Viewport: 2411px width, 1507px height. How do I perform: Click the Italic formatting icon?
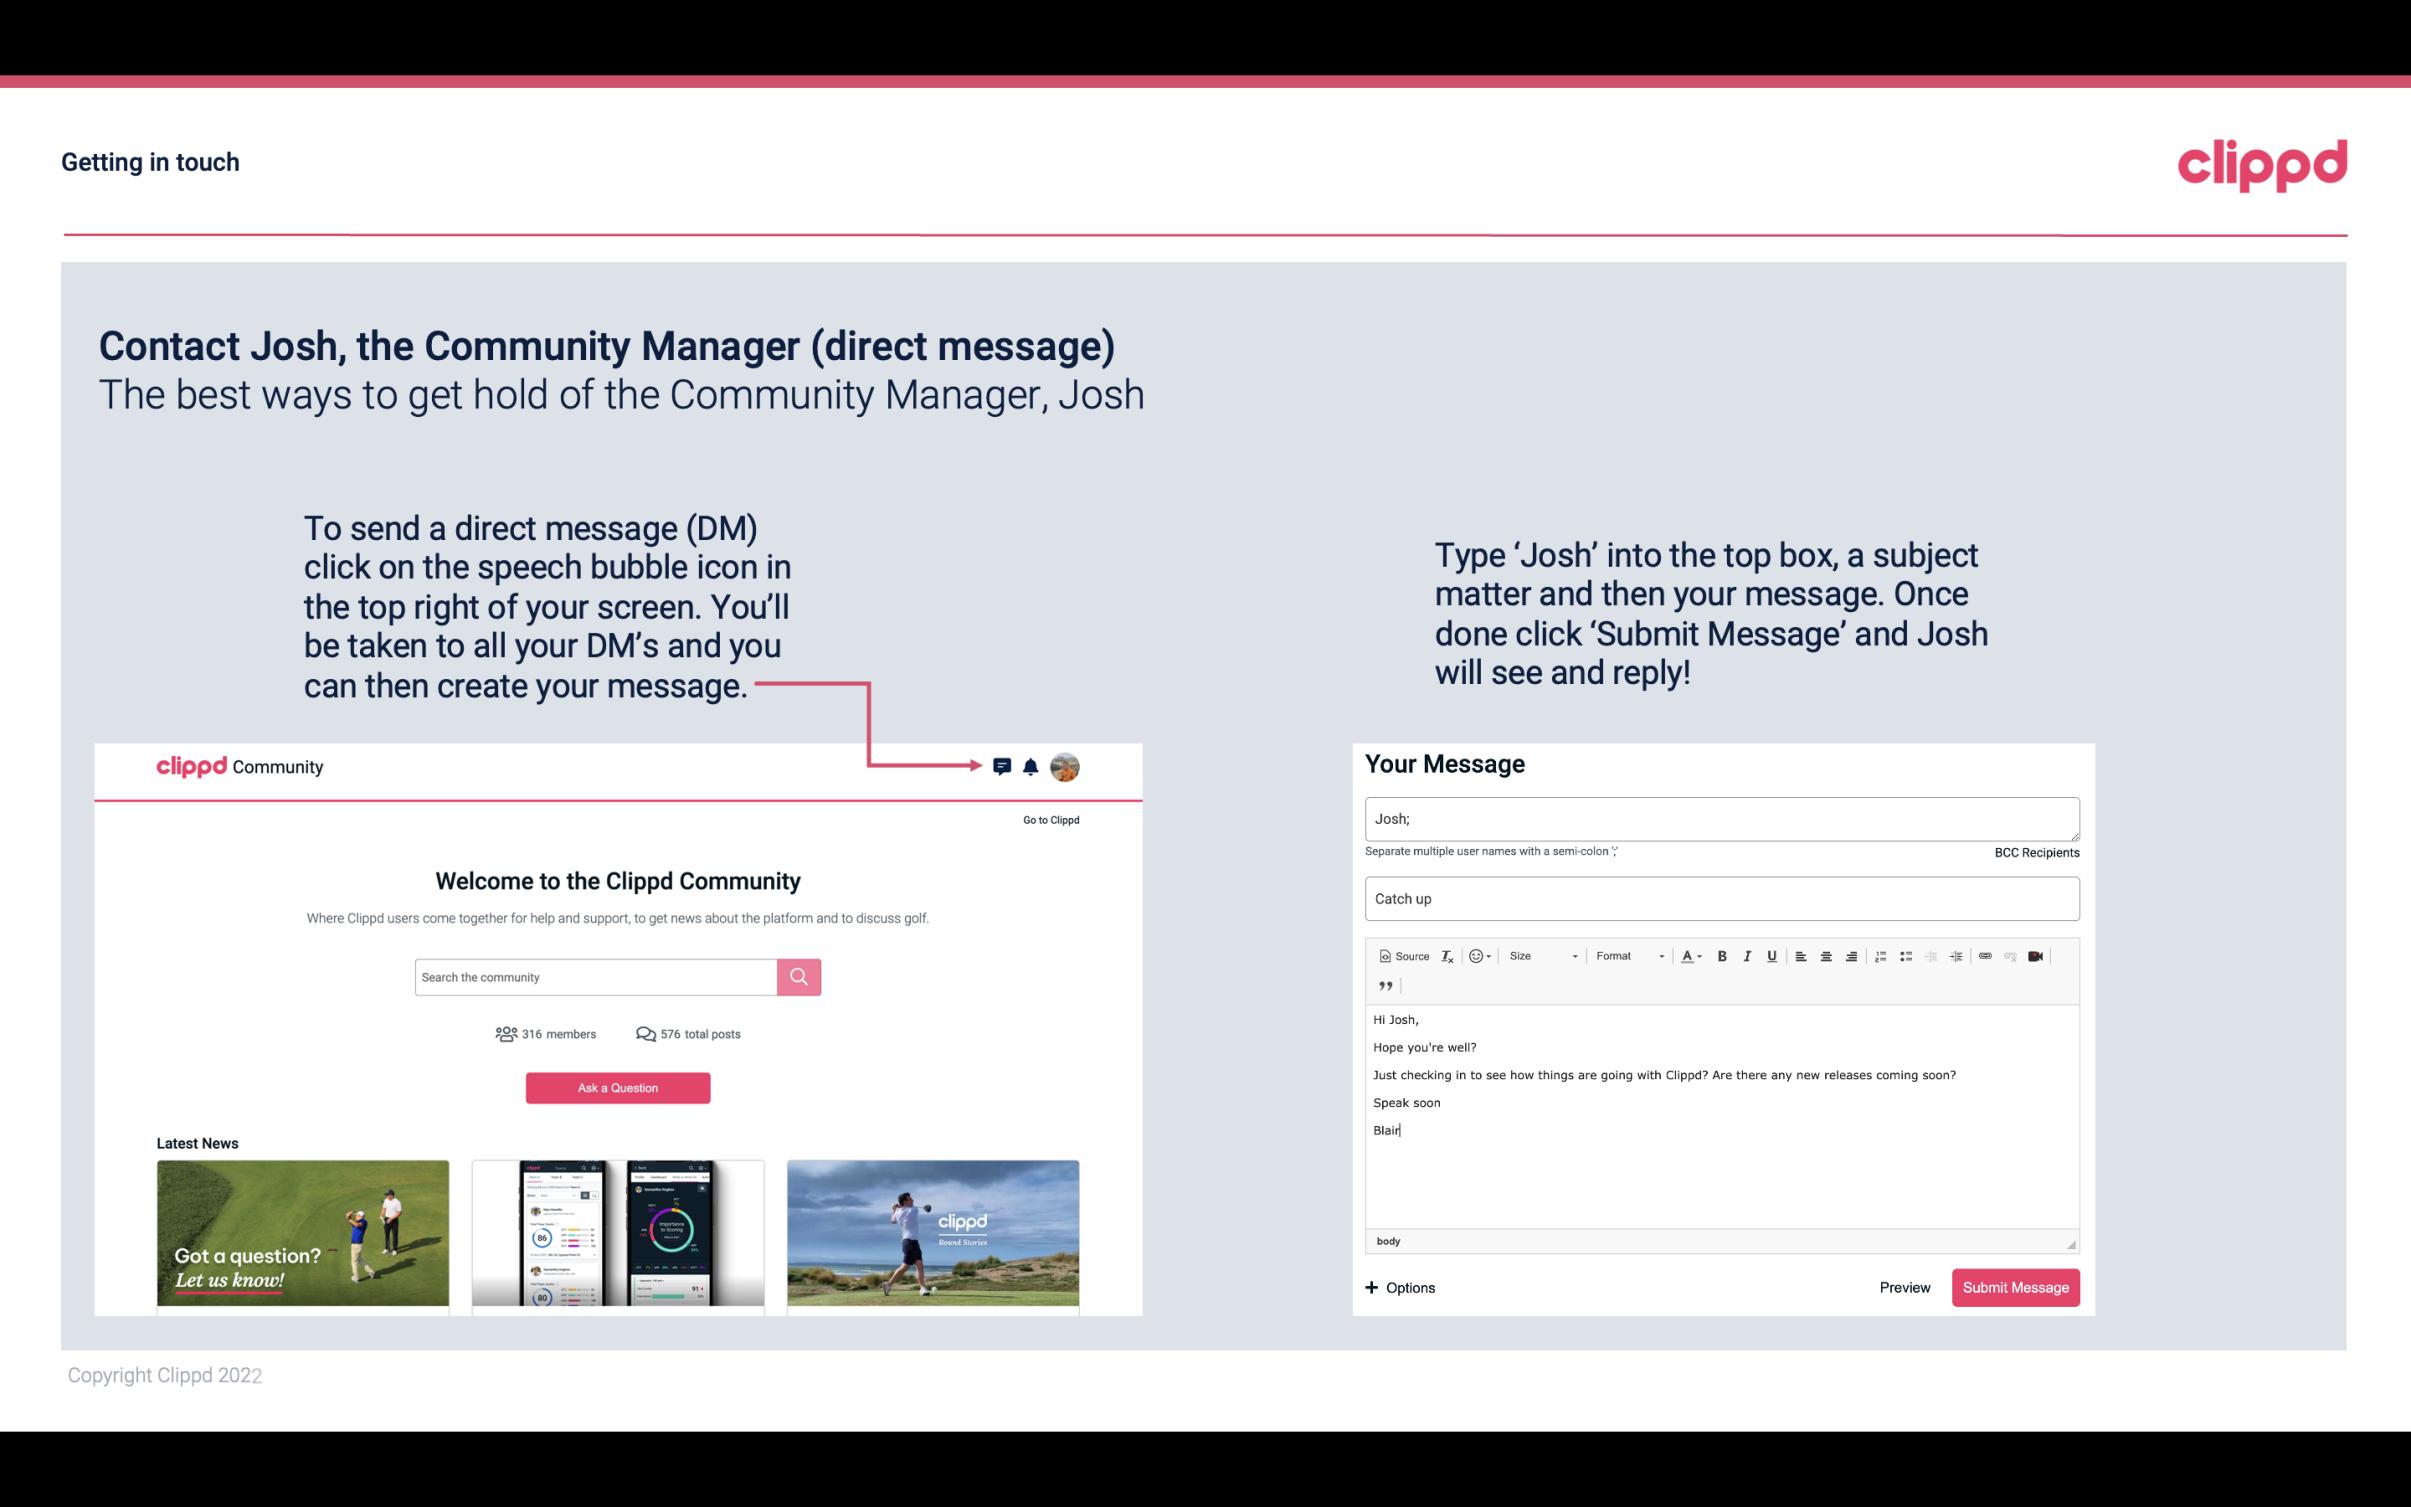point(1748,955)
